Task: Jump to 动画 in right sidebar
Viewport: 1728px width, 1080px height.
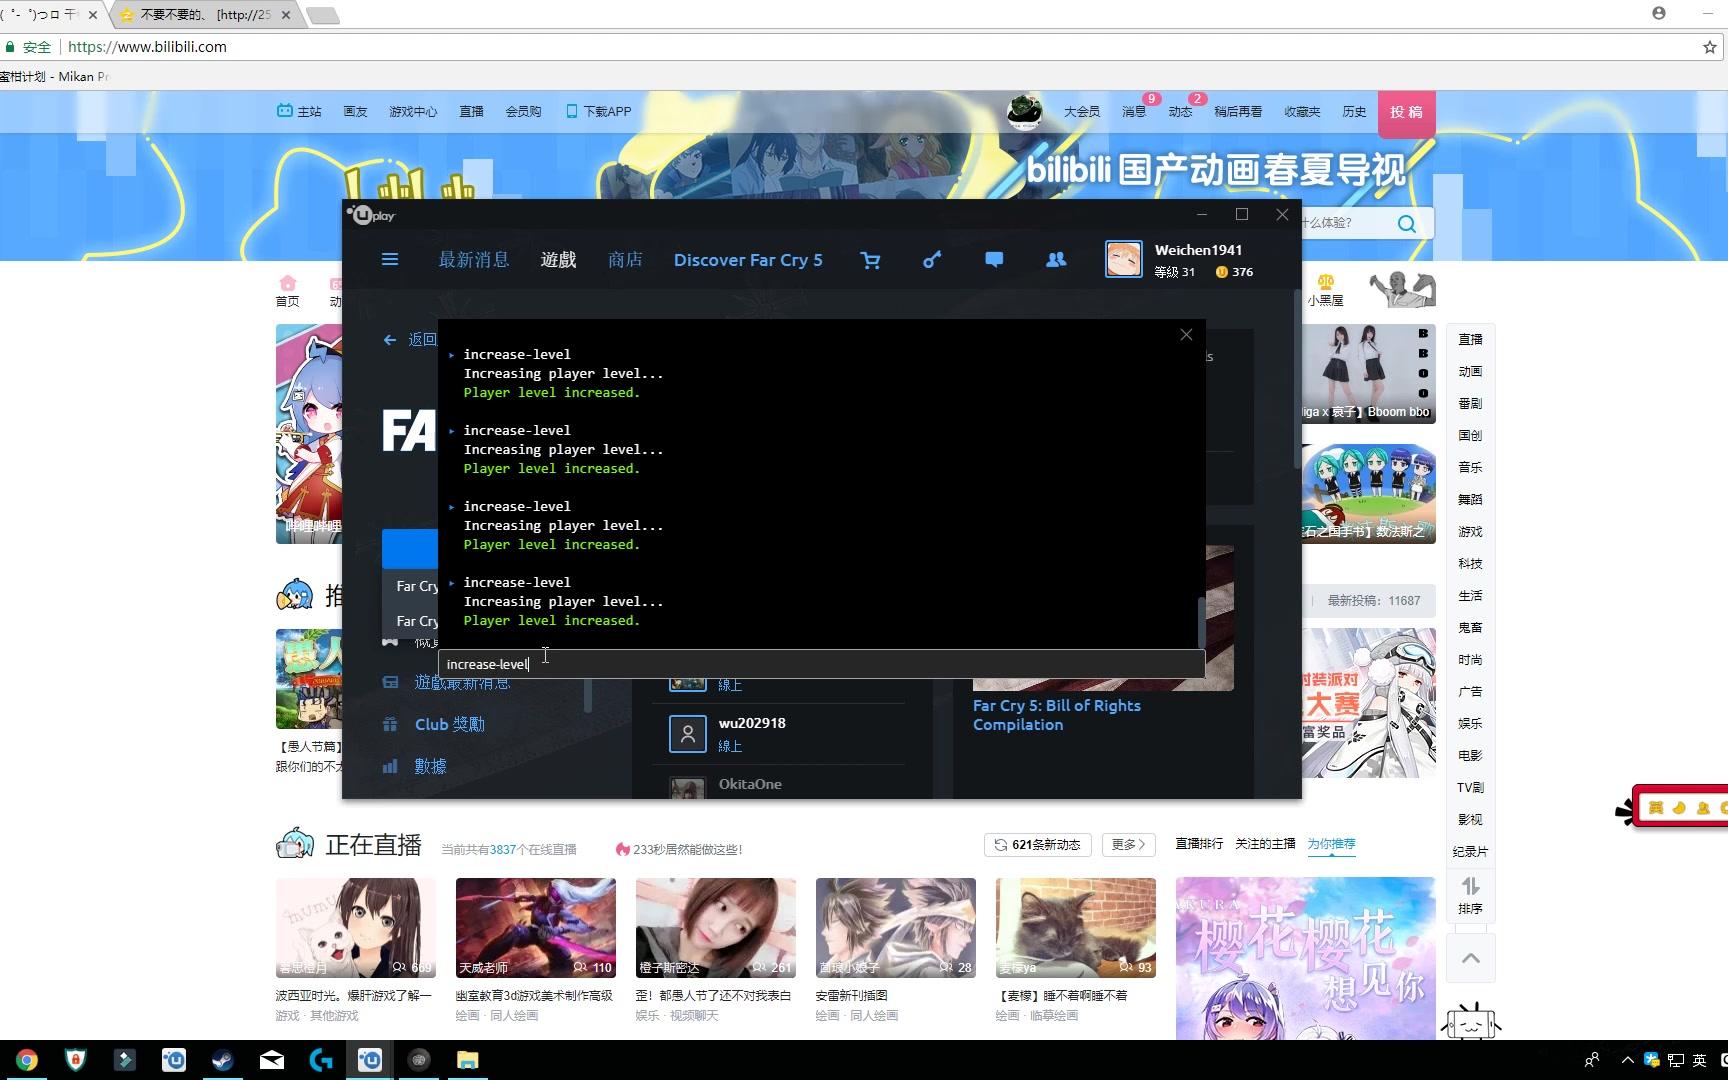Action: point(1470,372)
